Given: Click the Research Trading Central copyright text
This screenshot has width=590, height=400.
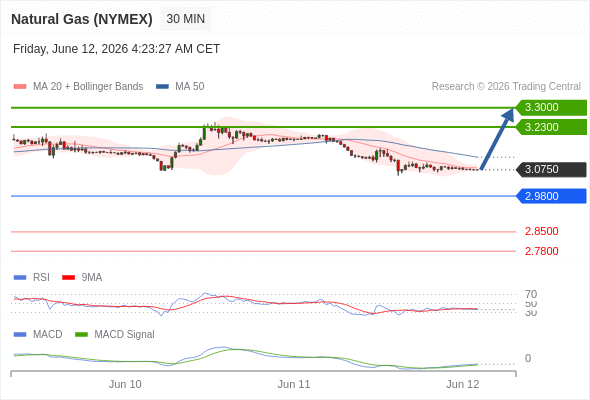Looking at the screenshot, I should pos(506,87).
